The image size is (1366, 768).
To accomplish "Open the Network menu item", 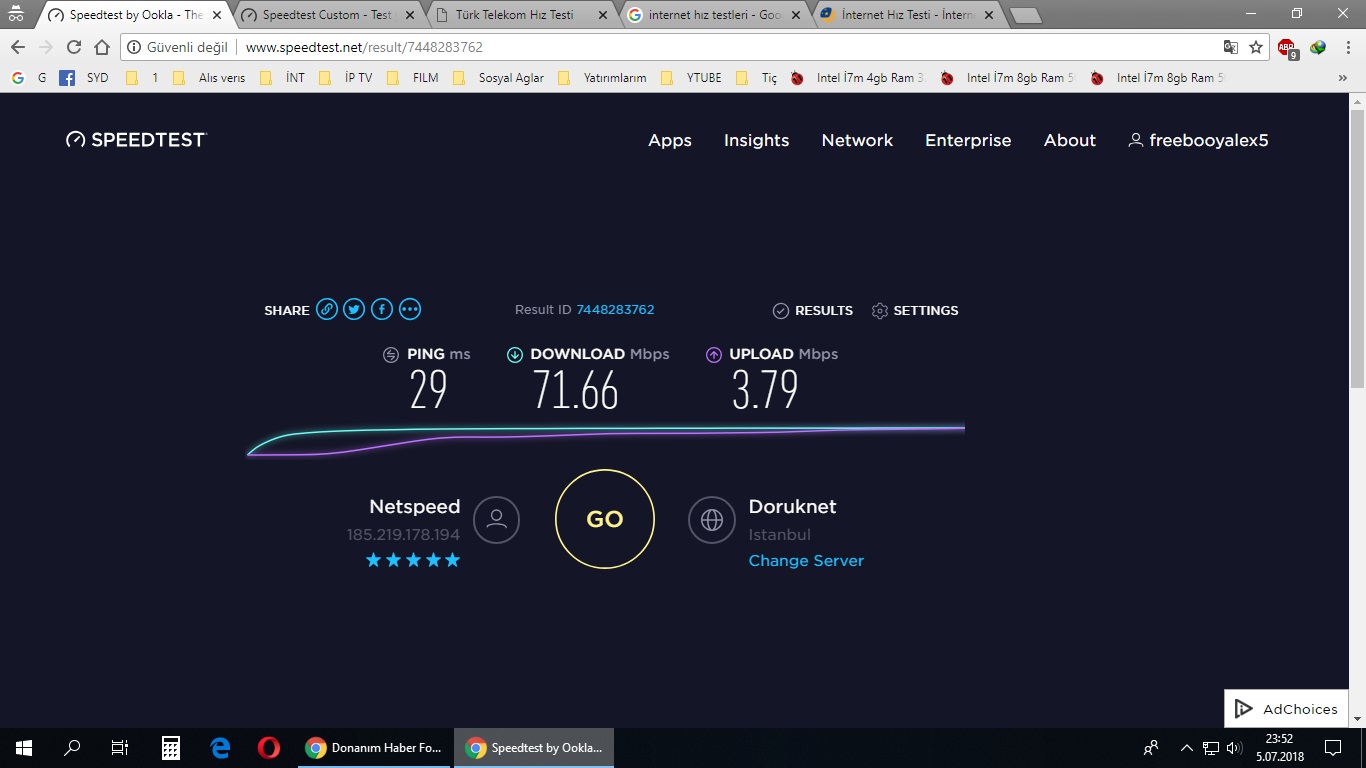I will pos(857,140).
